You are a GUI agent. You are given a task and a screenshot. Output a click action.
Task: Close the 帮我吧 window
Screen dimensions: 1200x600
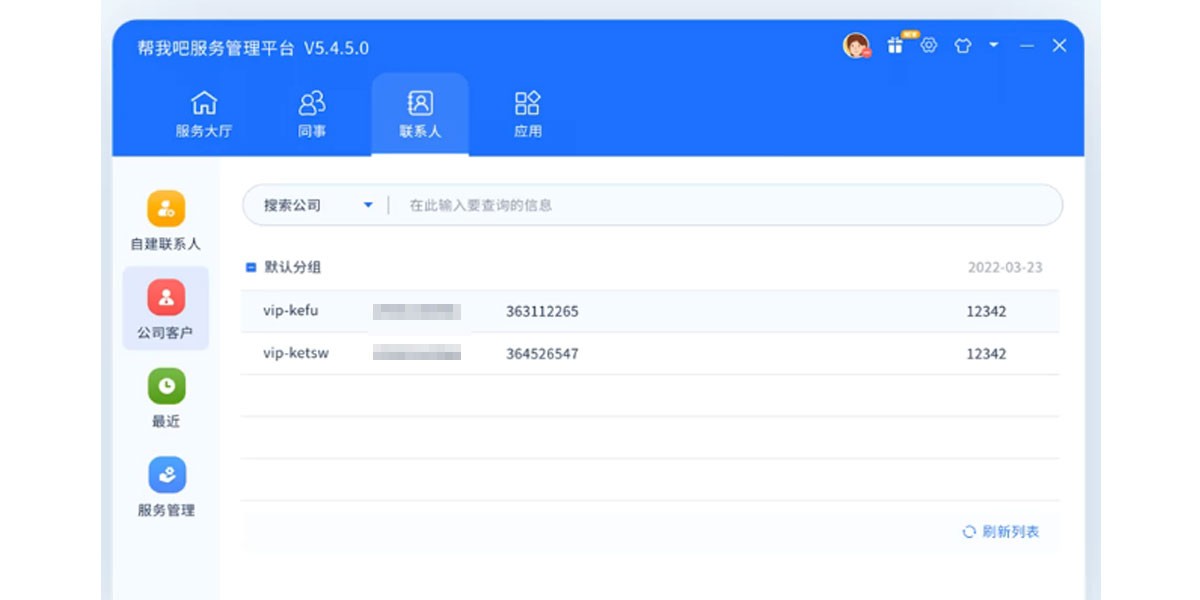(1059, 45)
